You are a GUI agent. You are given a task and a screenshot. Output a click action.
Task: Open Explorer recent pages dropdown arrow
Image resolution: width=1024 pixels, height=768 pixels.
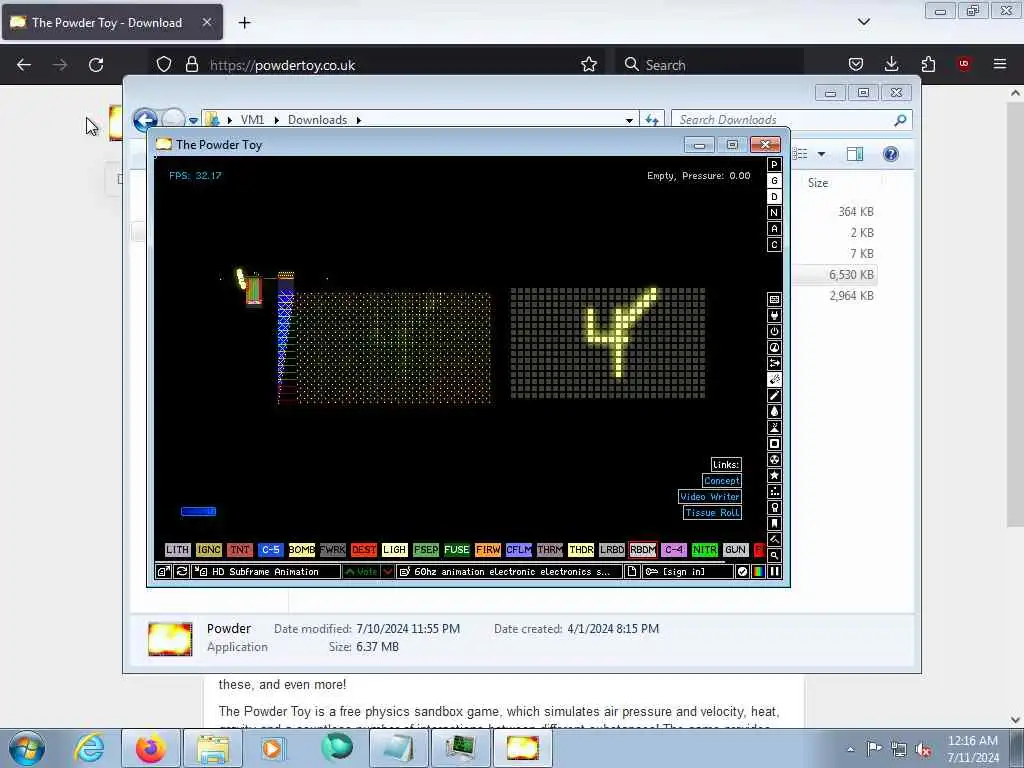pyautogui.click(x=193, y=120)
